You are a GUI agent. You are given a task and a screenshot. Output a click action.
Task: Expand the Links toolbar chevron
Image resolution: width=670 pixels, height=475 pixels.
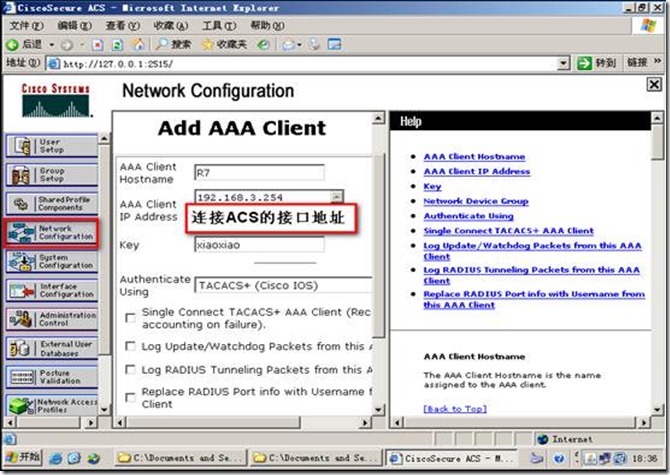click(657, 62)
